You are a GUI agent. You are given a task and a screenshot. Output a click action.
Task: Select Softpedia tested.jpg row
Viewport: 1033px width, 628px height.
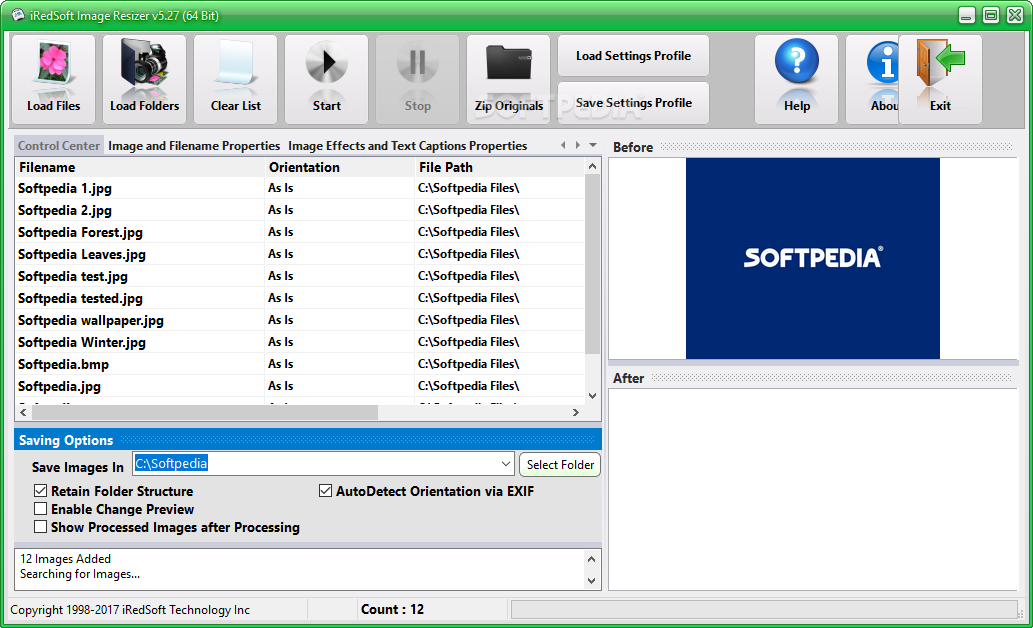pyautogui.click(x=299, y=298)
